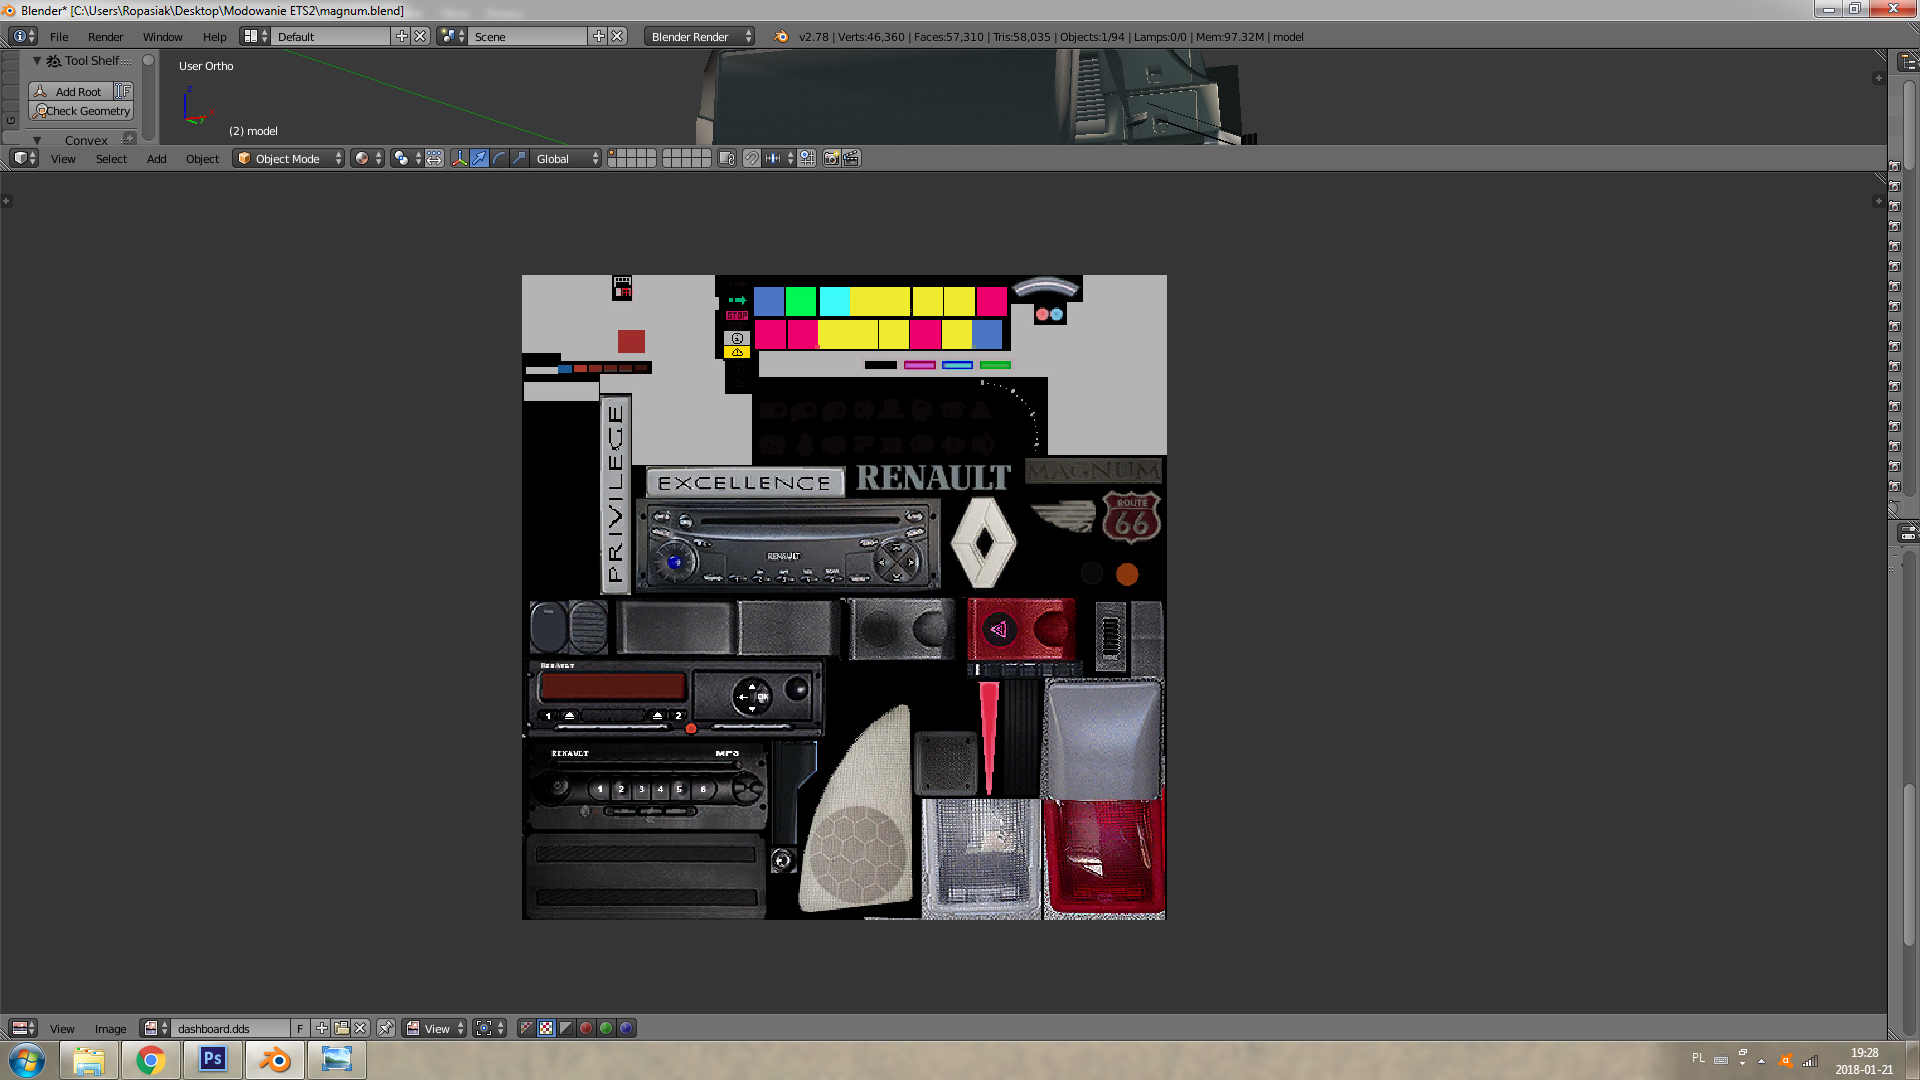Click the Check Geometry button

tap(81, 111)
